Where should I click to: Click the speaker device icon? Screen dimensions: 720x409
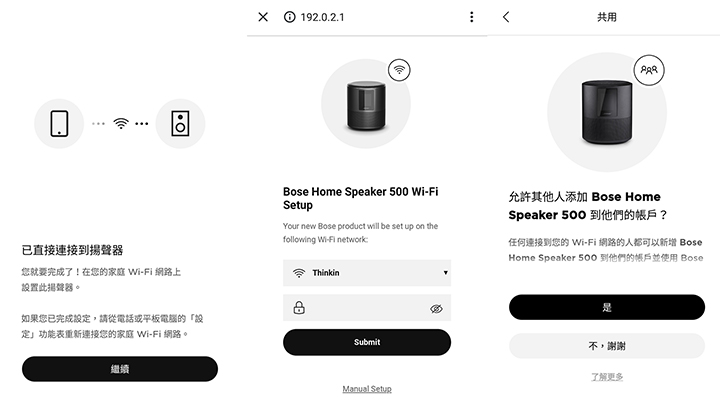(x=180, y=123)
